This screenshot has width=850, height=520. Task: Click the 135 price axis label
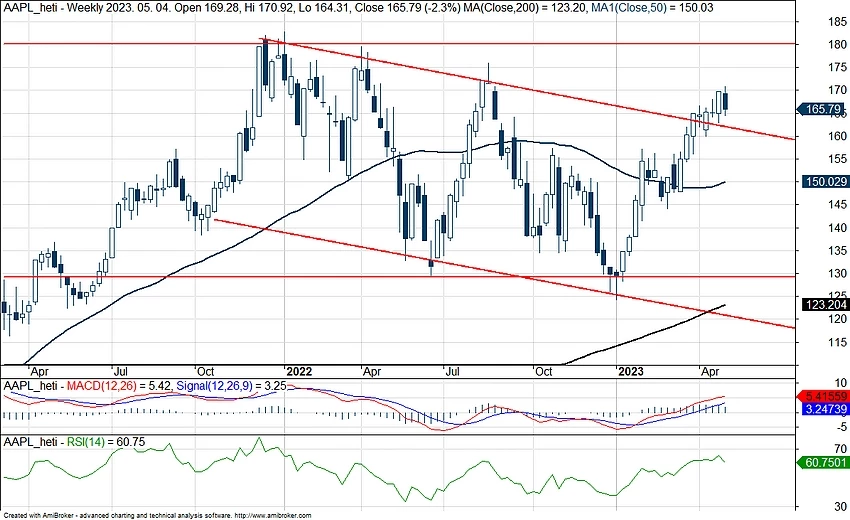(x=838, y=251)
